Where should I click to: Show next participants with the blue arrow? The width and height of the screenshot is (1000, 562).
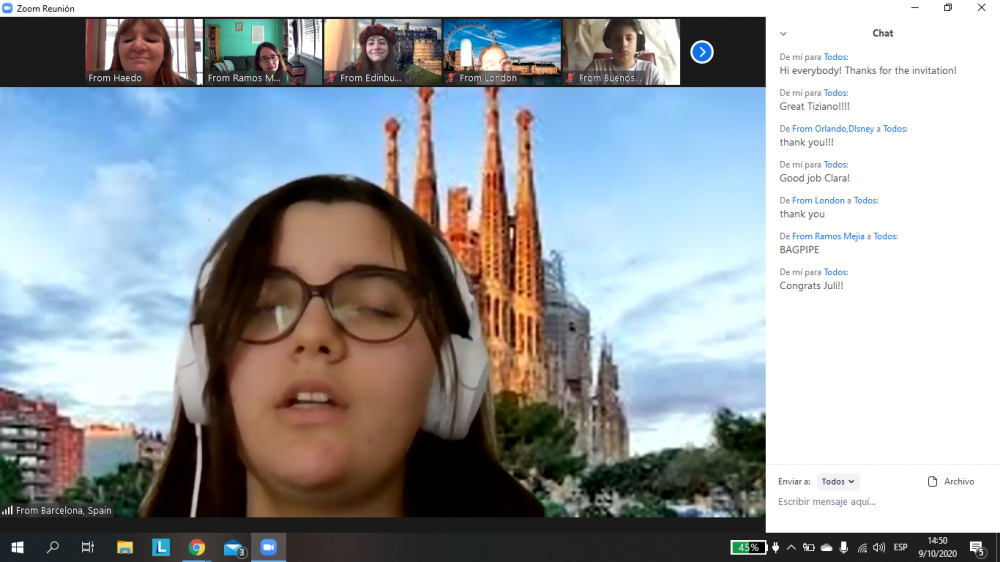(x=702, y=52)
